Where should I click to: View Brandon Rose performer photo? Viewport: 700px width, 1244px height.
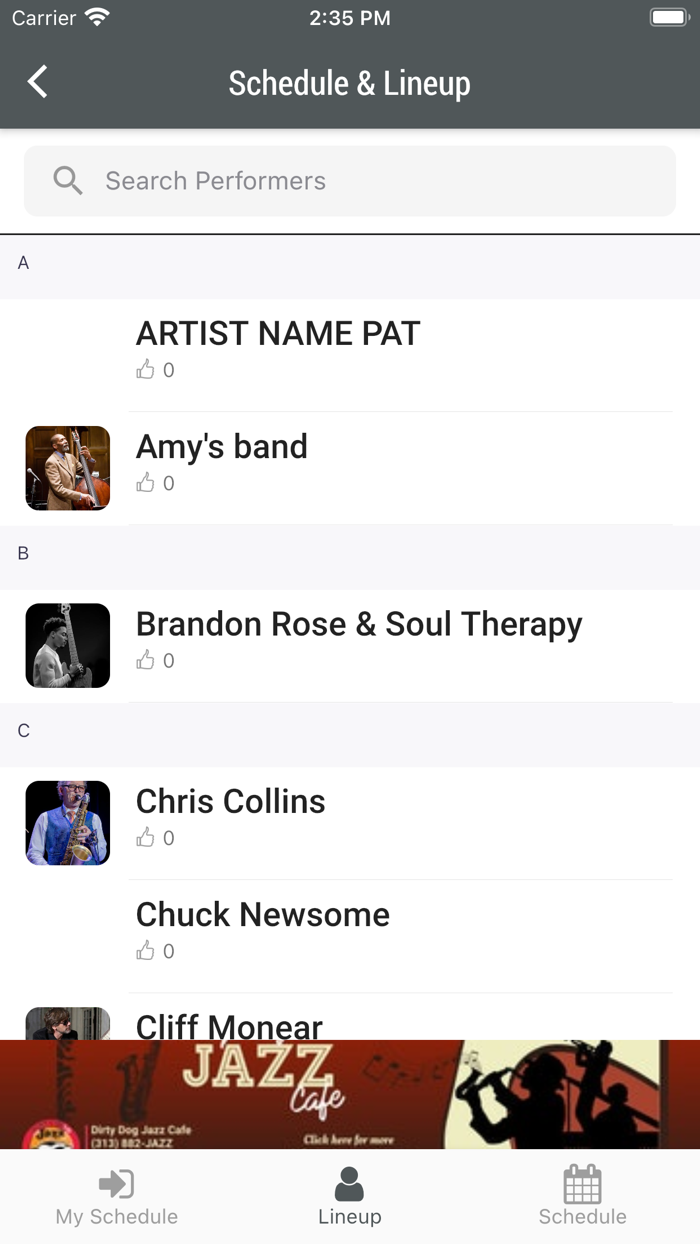click(68, 645)
